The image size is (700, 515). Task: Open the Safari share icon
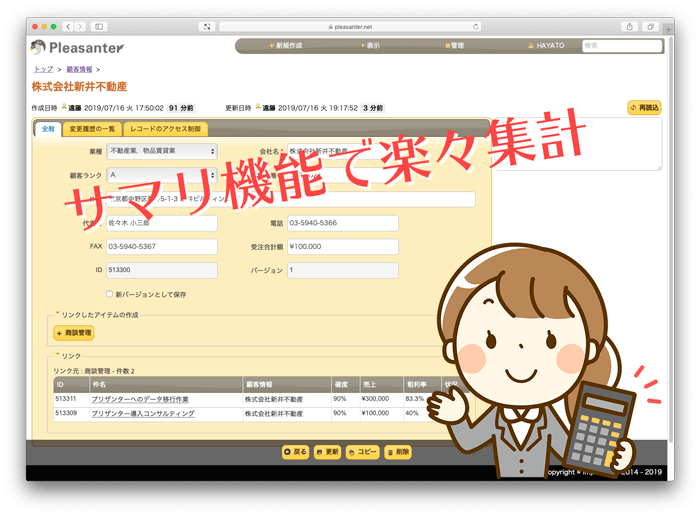[629, 27]
